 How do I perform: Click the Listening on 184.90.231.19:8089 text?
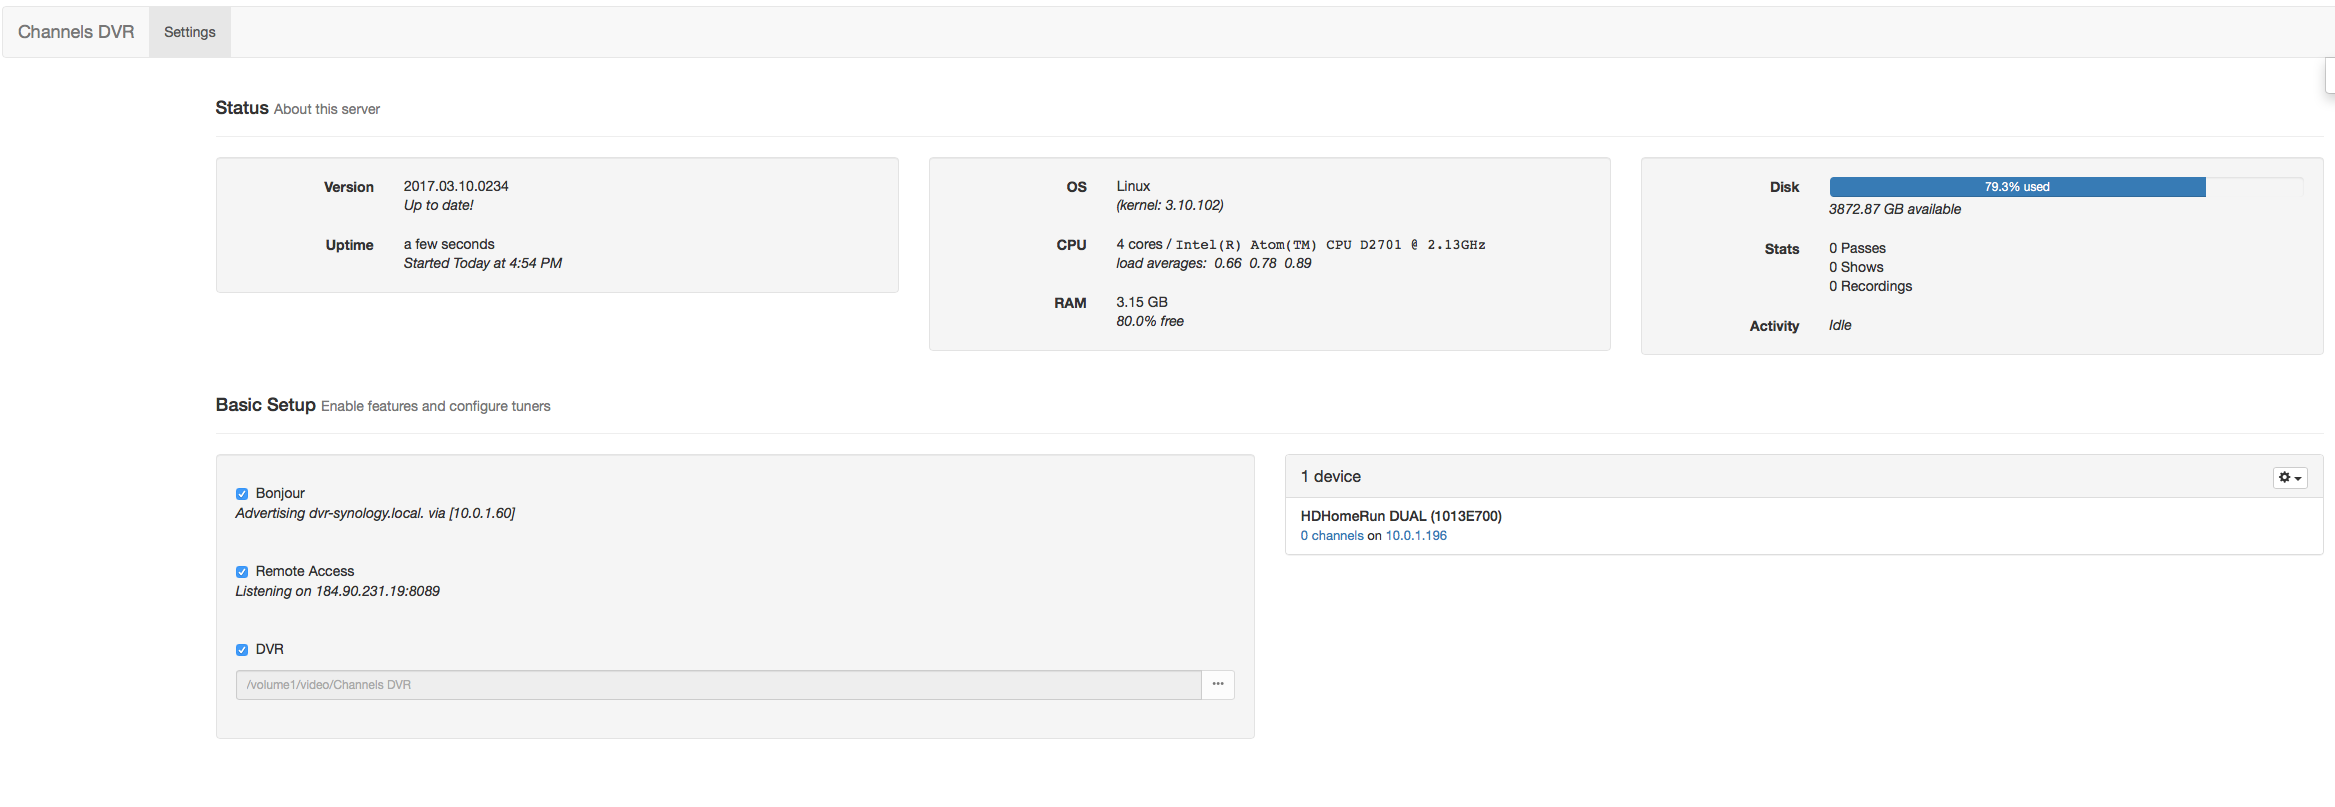(x=337, y=591)
